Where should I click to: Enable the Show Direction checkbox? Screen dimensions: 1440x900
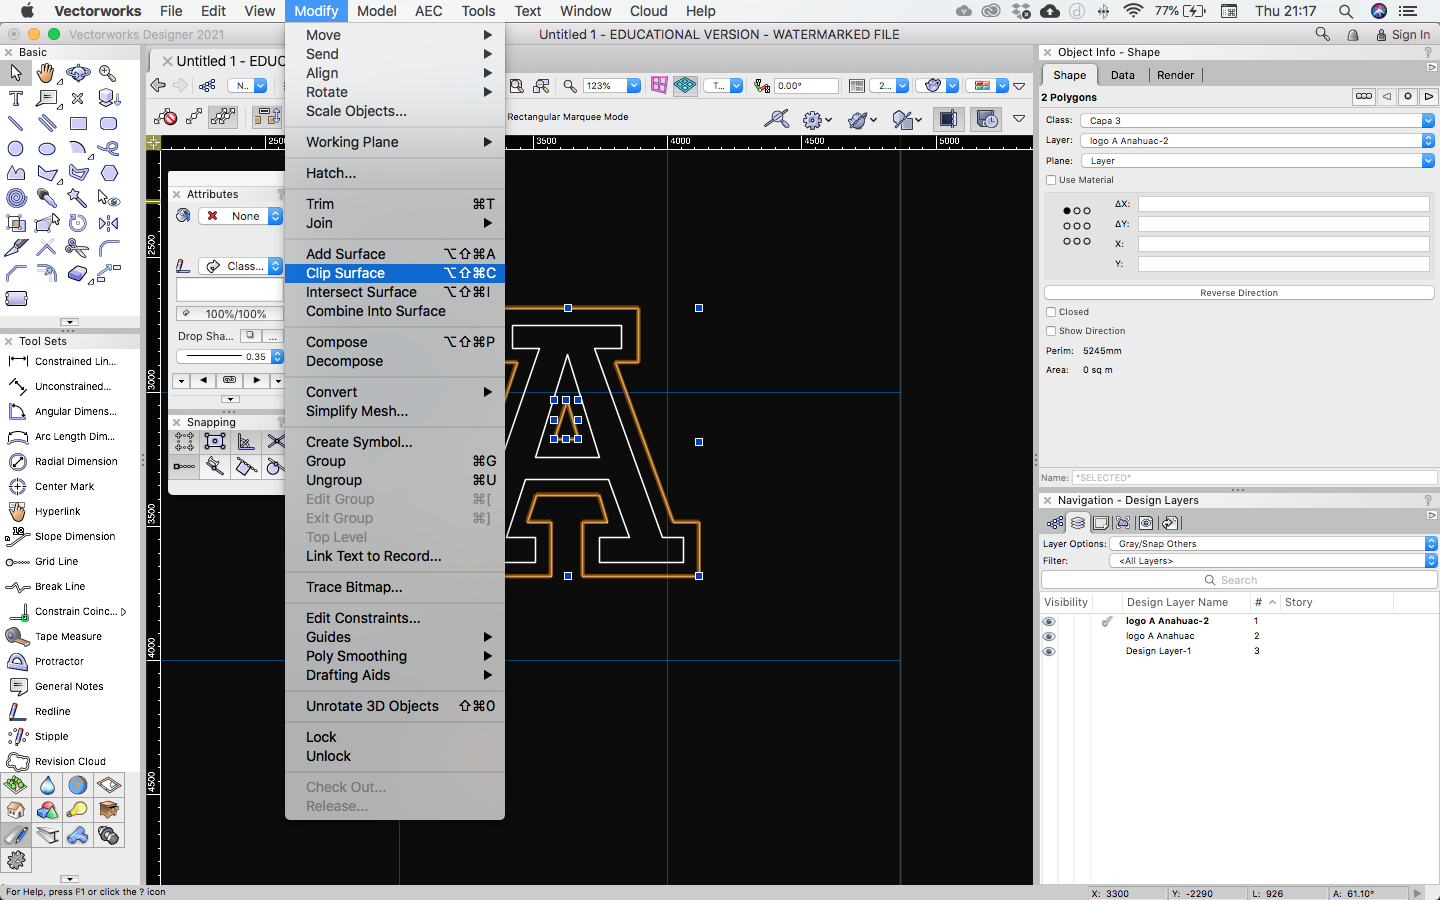click(x=1051, y=331)
